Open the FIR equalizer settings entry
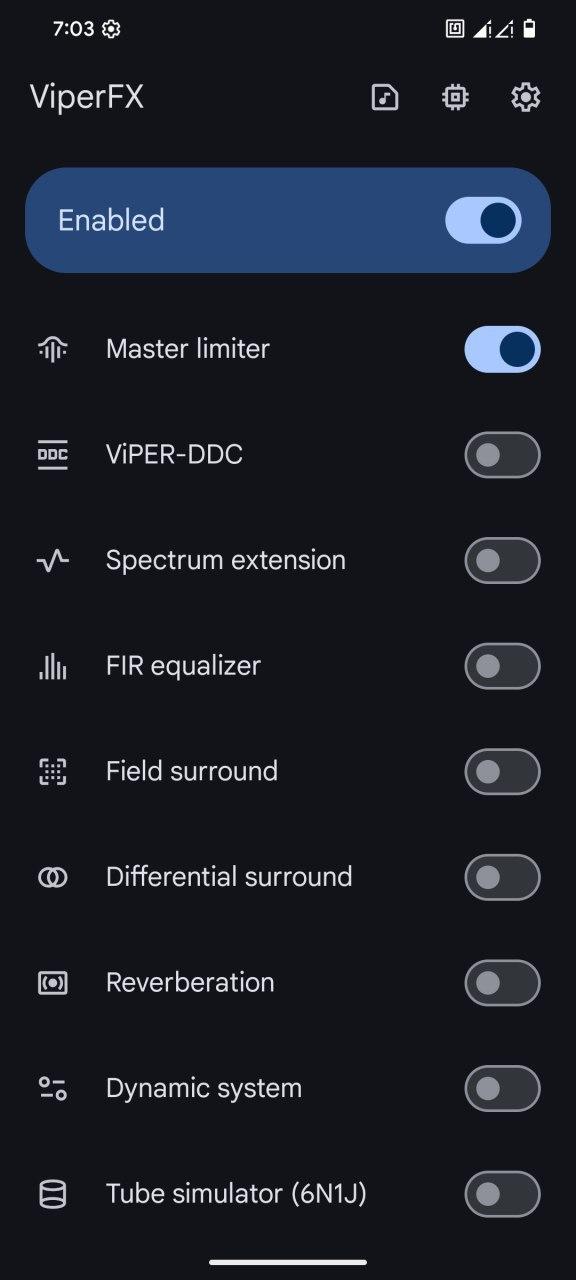 click(x=288, y=666)
